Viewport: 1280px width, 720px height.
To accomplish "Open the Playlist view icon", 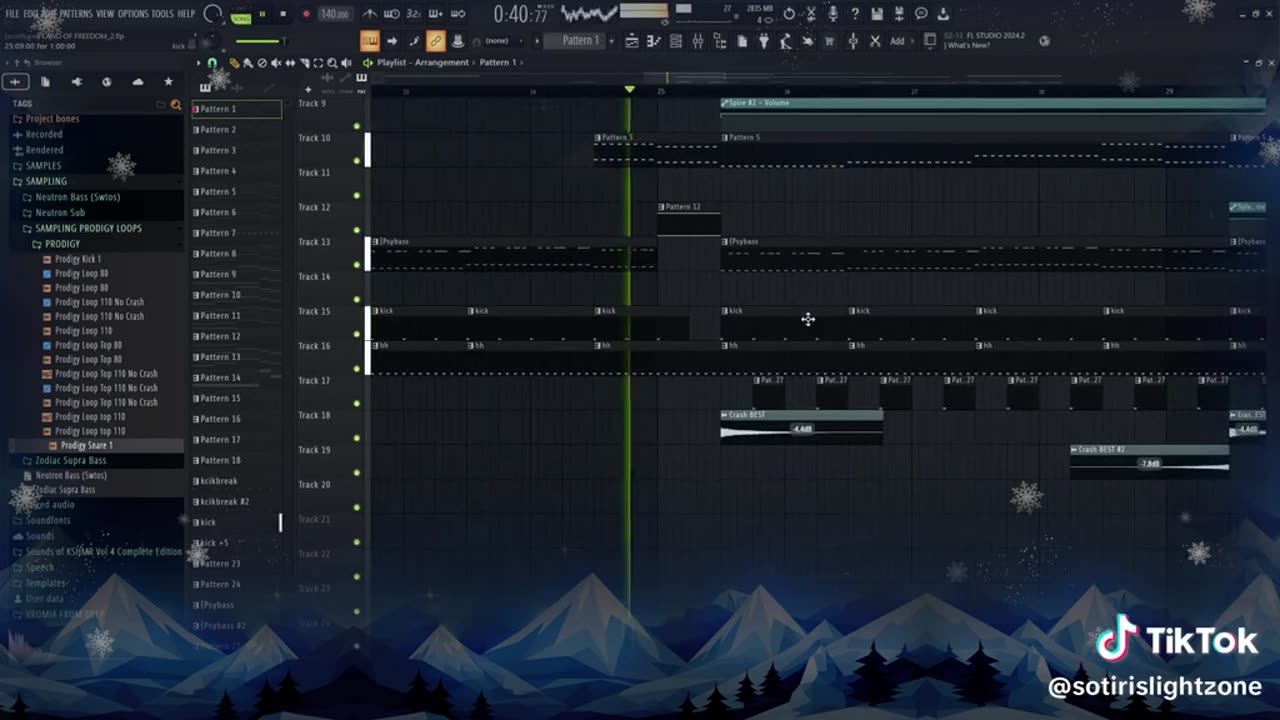I will click(631, 41).
